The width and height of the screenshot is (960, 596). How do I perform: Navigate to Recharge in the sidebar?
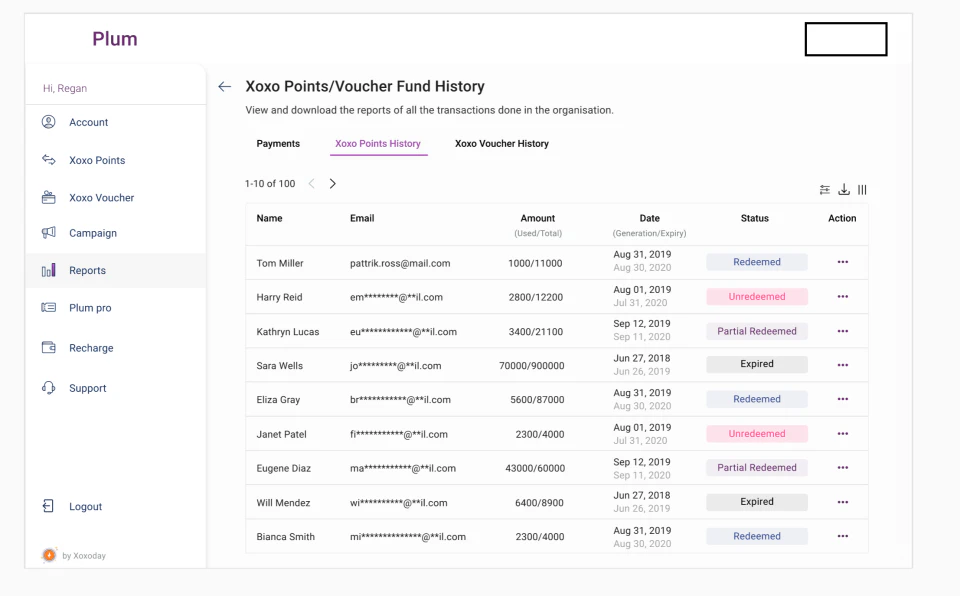(91, 348)
